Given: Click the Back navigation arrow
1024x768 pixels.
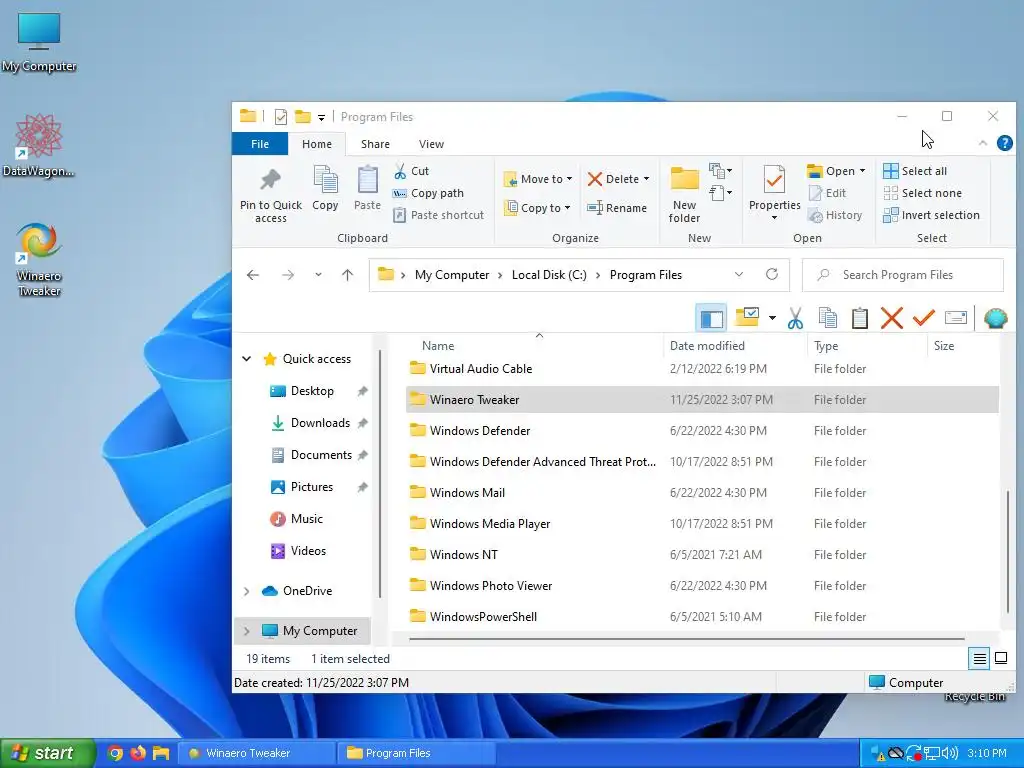Looking at the screenshot, I should pos(253,275).
